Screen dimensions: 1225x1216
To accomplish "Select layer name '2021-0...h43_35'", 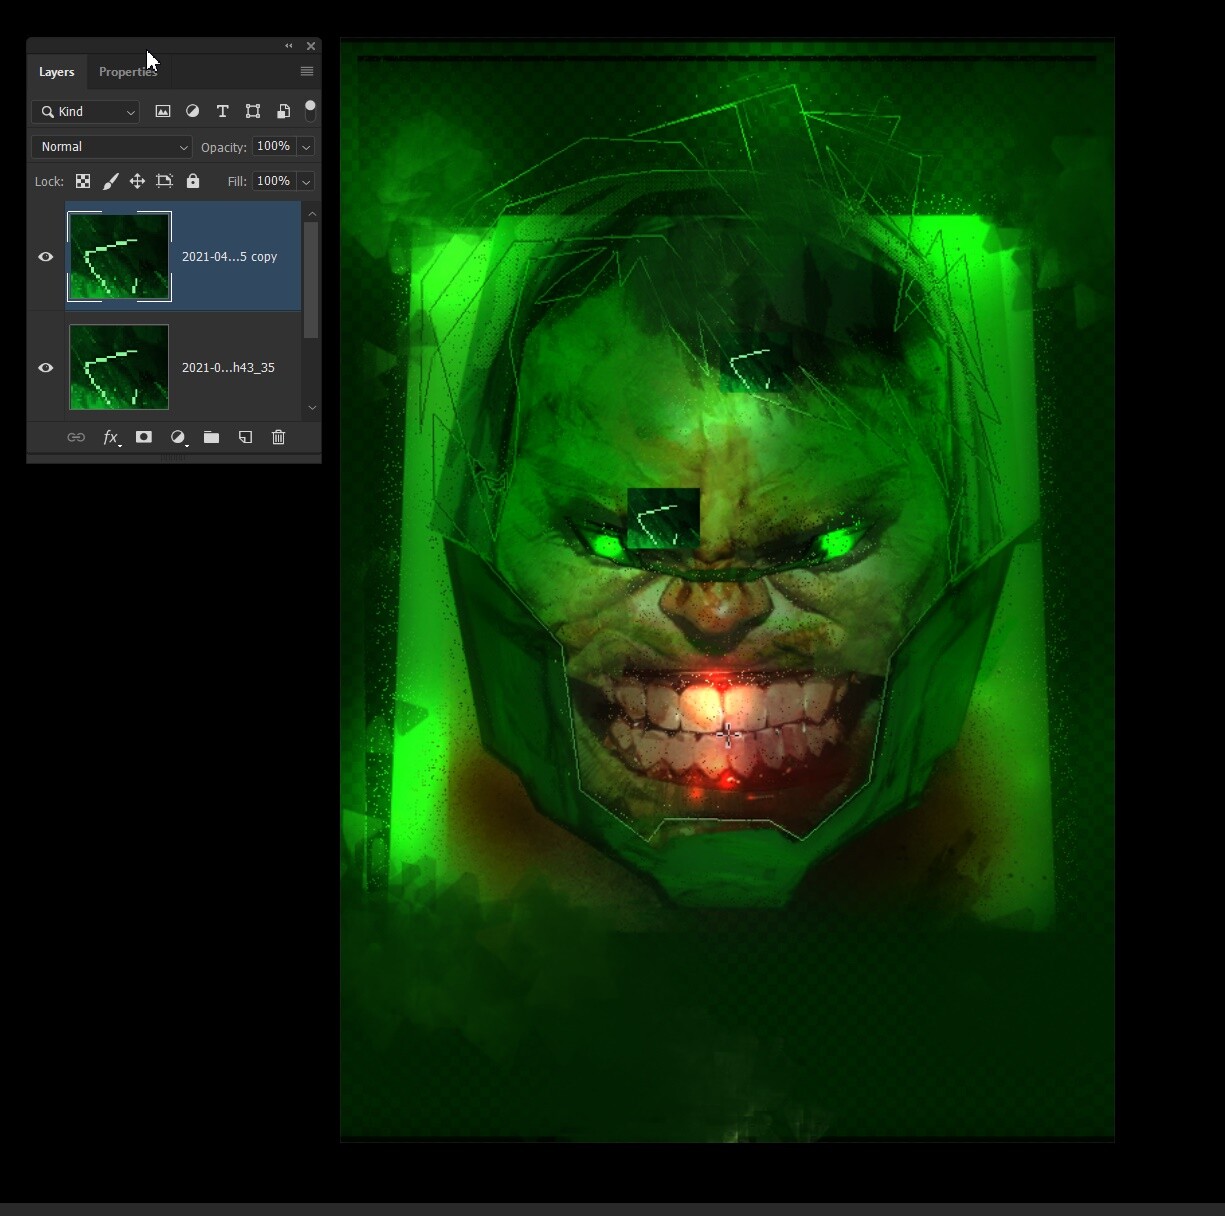I will coord(228,368).
